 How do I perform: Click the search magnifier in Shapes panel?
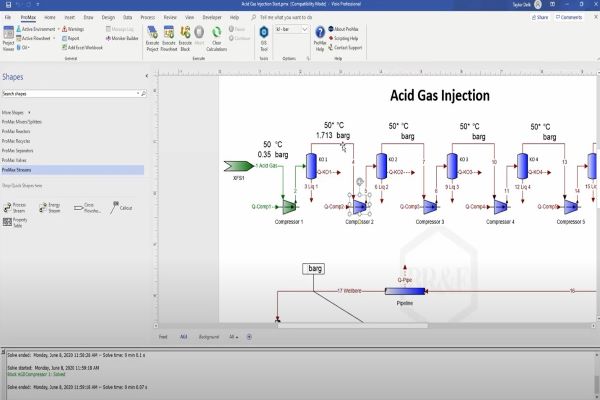[143, 93]
